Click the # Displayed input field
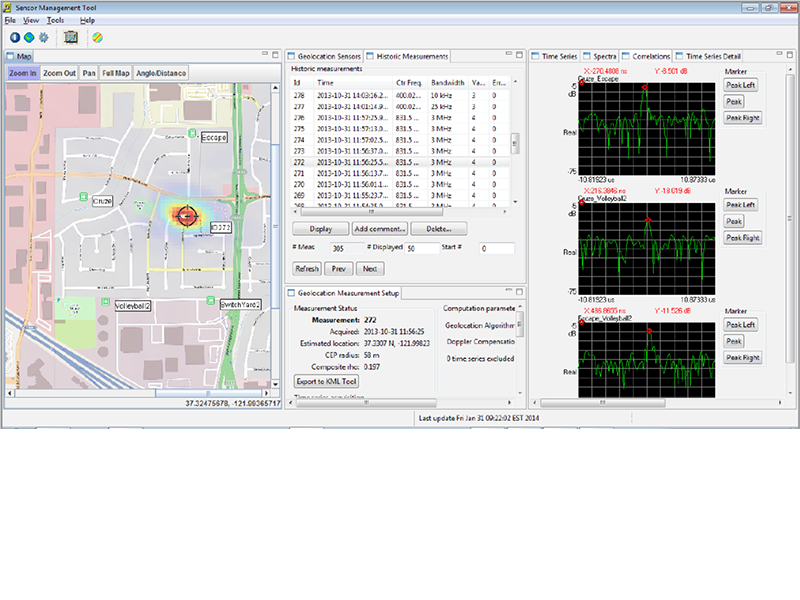Screen dimensions: 800x600 421,248
